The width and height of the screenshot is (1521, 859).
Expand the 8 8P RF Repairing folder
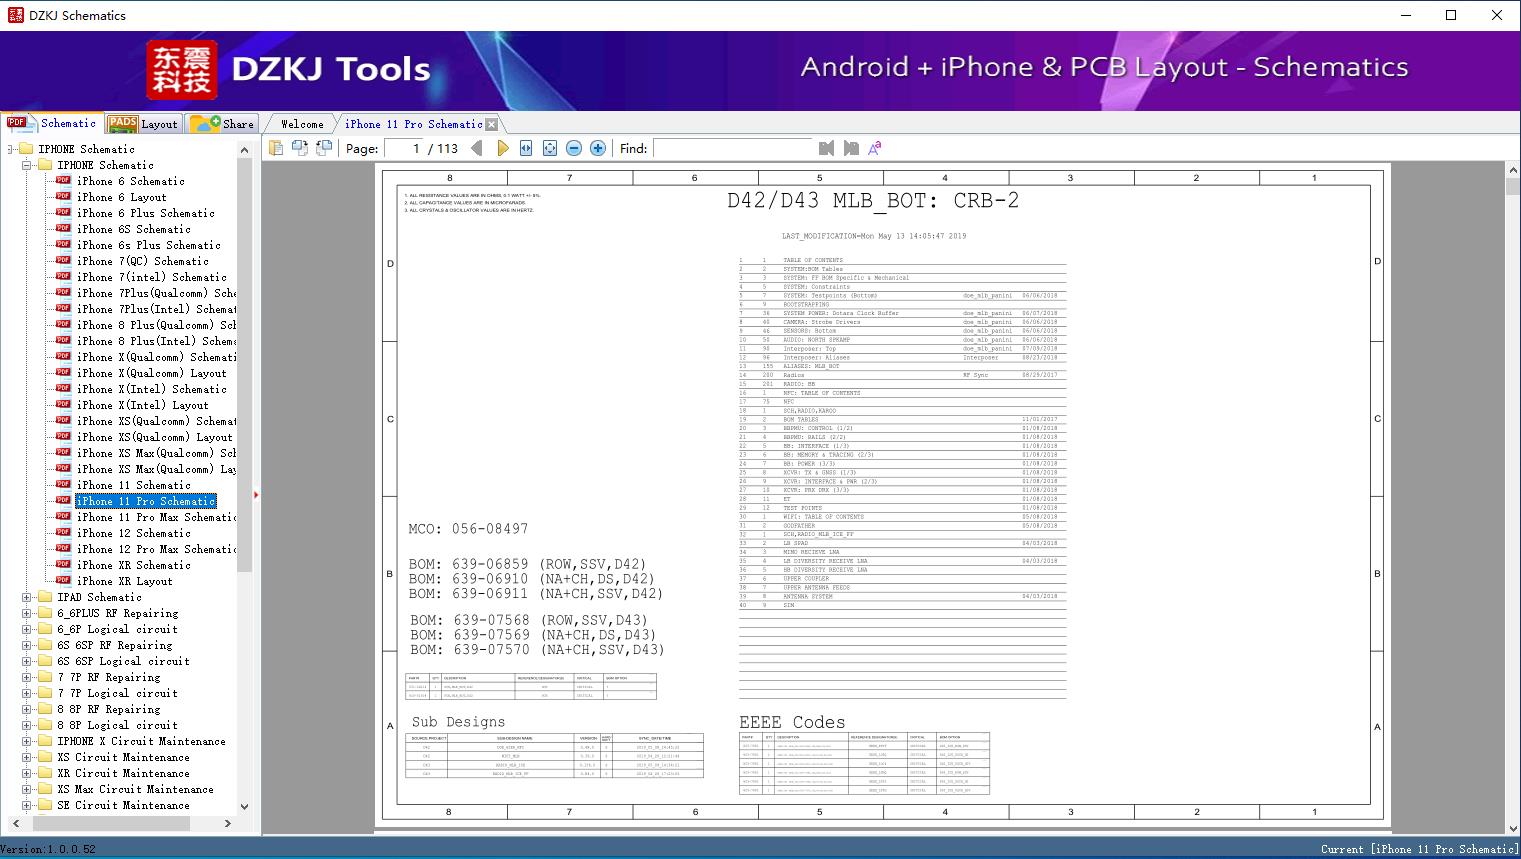27,709
